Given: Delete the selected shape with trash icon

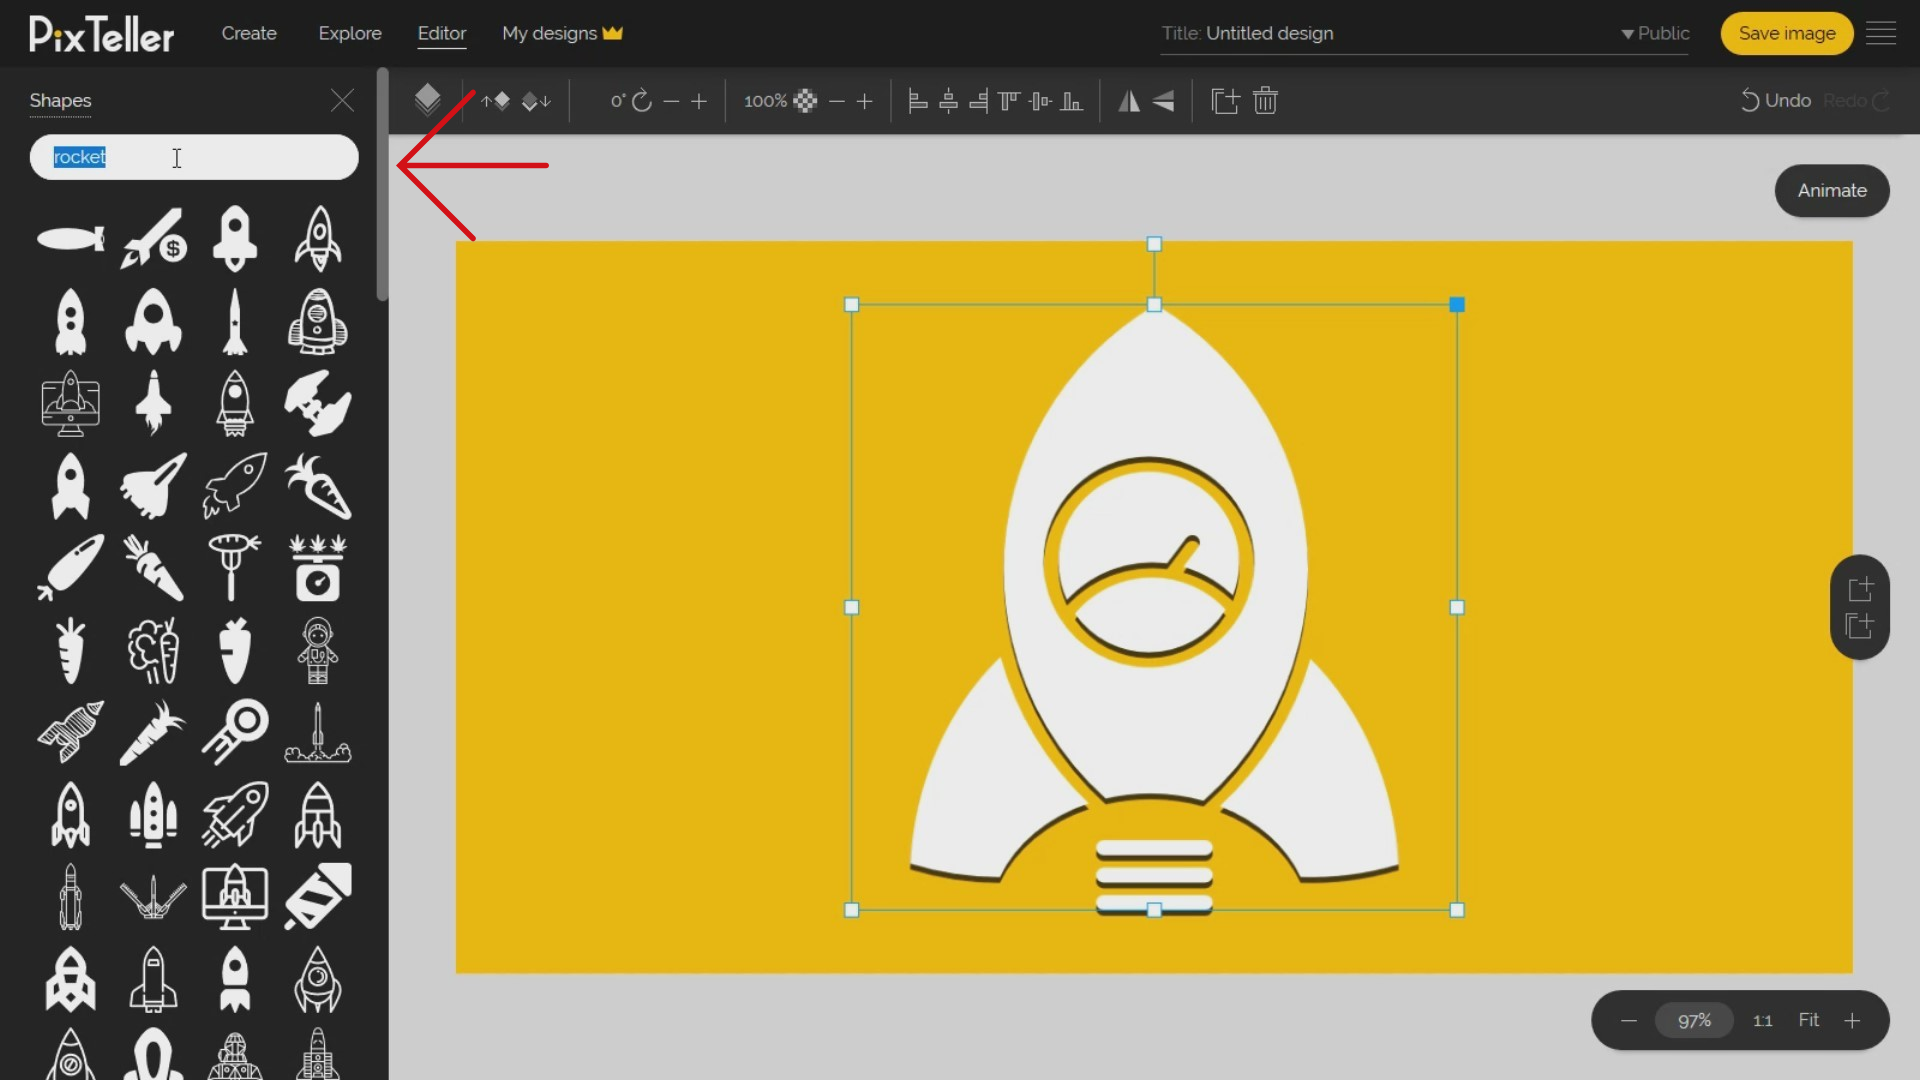Looking at the screenshot, I should pos(1265,101).
